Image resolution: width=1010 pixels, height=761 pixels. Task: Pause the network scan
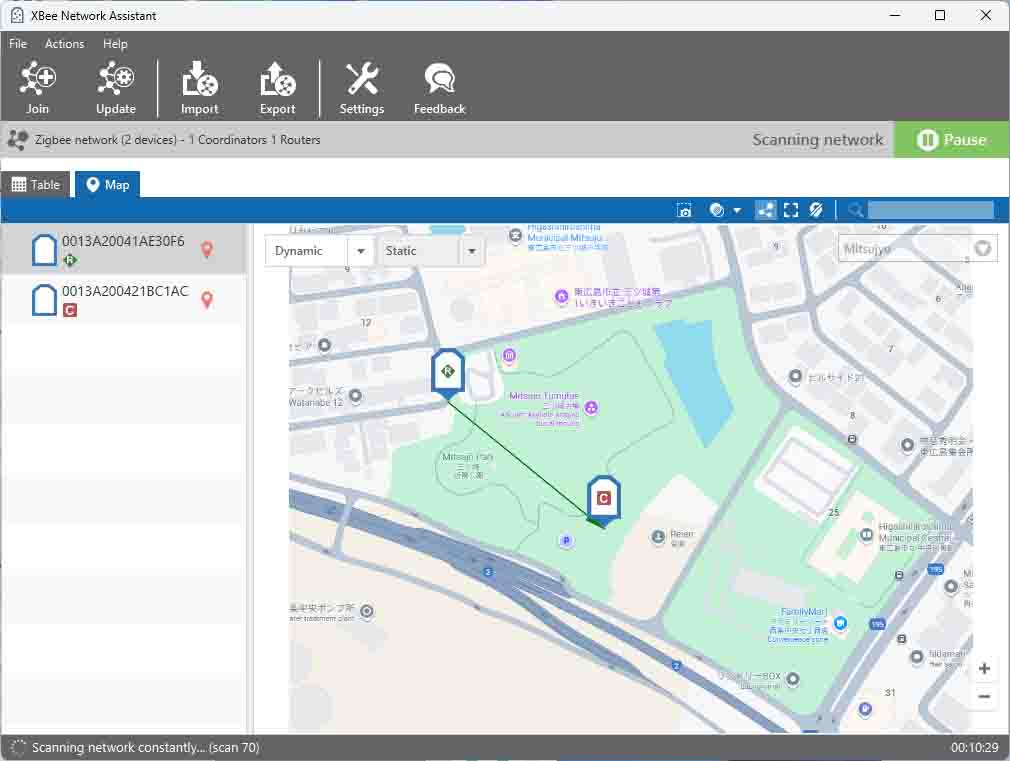pos(951,140)
